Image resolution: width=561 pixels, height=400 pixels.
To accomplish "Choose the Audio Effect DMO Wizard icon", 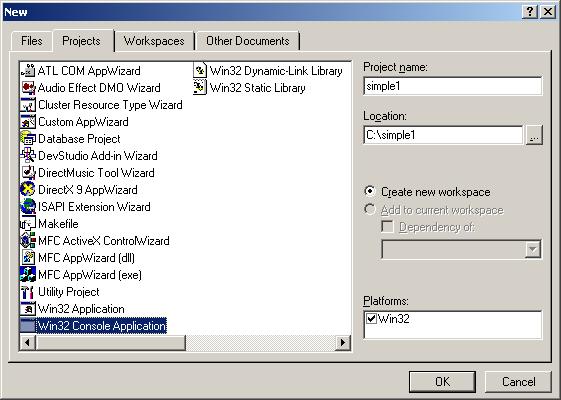I will click(28, 88).
